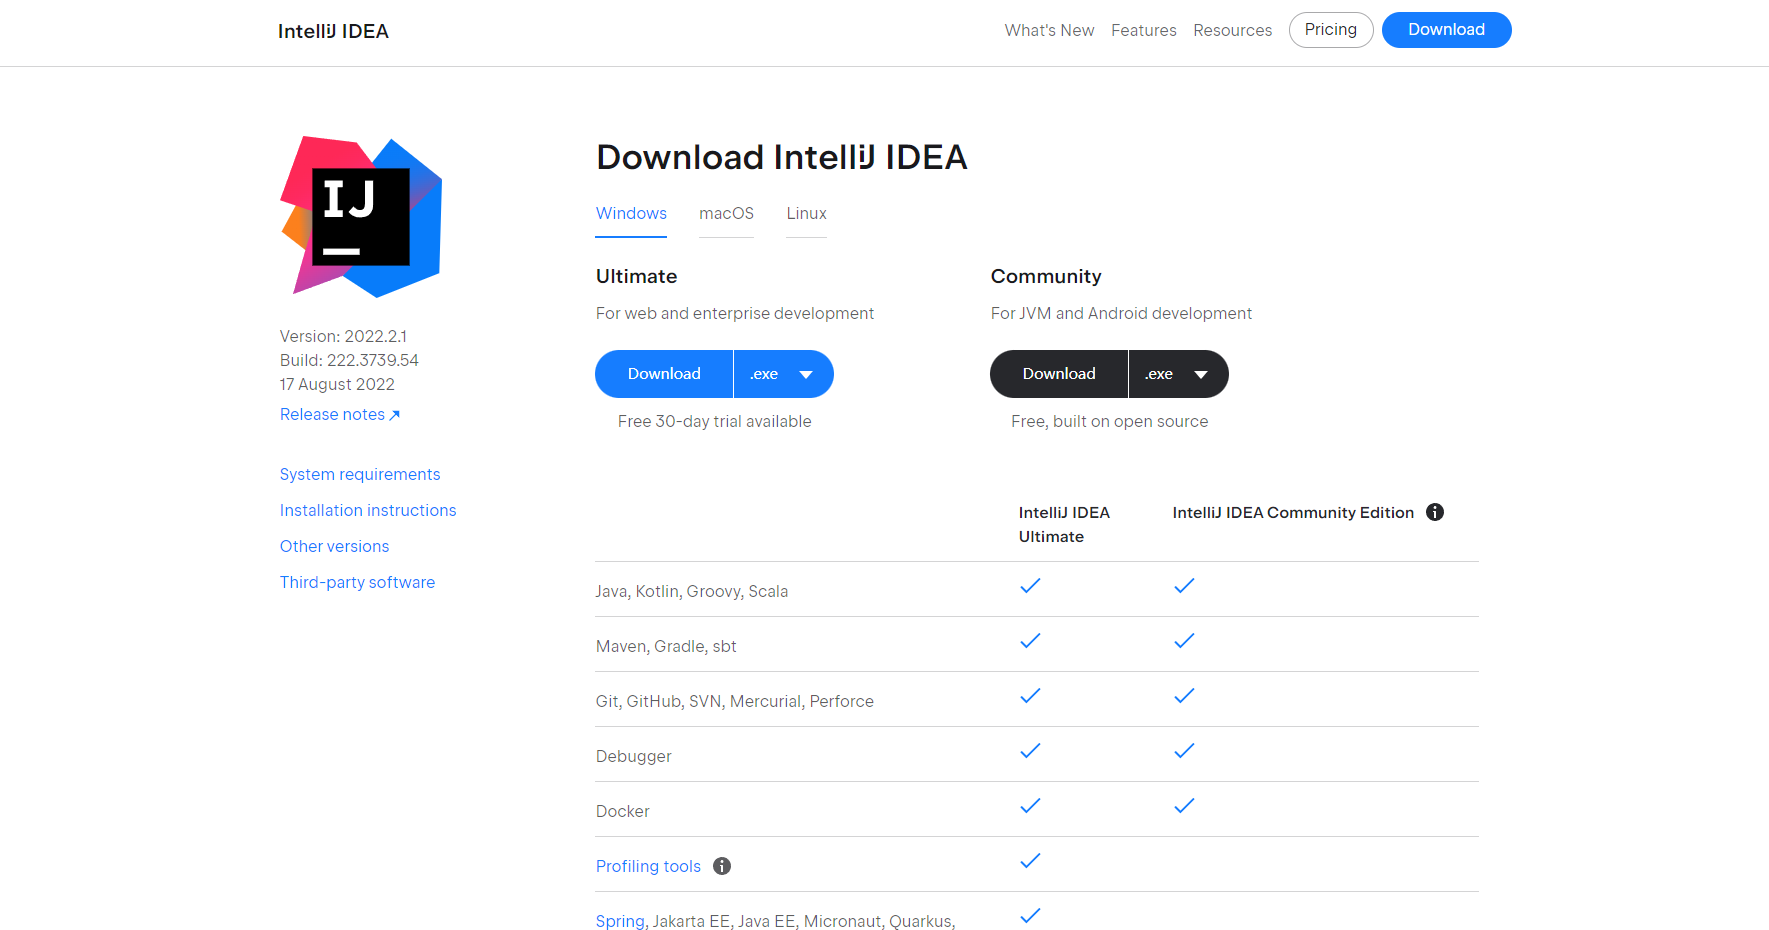This screenshot has height=930, width=1769.
Task: Download the Community edition
Action: (x=1059, y=374)
